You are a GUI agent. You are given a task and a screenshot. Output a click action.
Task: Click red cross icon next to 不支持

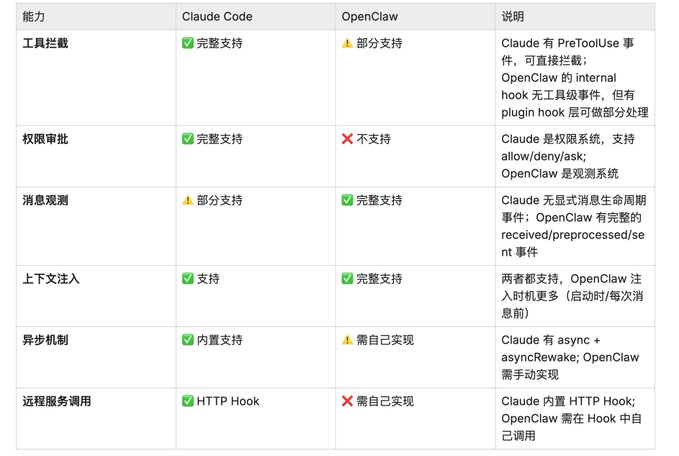(347, 139)
